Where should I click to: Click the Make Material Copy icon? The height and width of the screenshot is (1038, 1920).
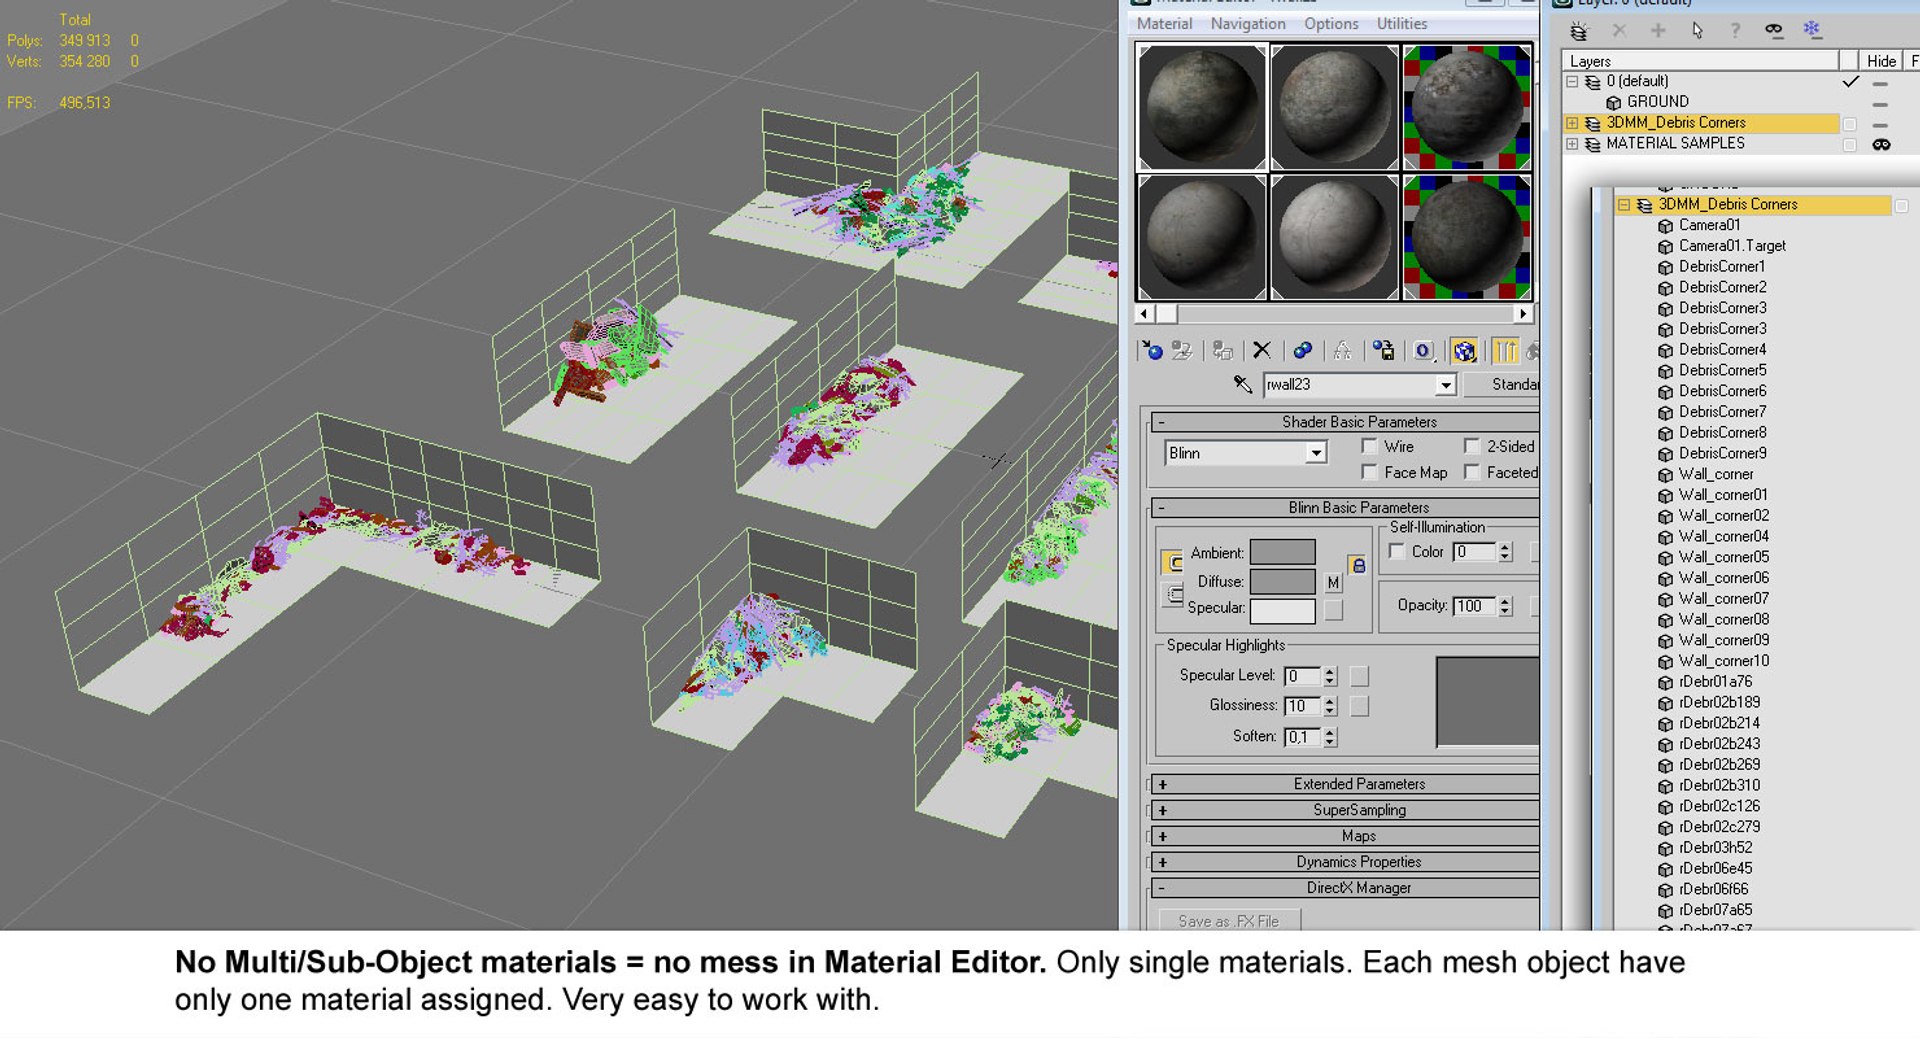point(1302,350)
